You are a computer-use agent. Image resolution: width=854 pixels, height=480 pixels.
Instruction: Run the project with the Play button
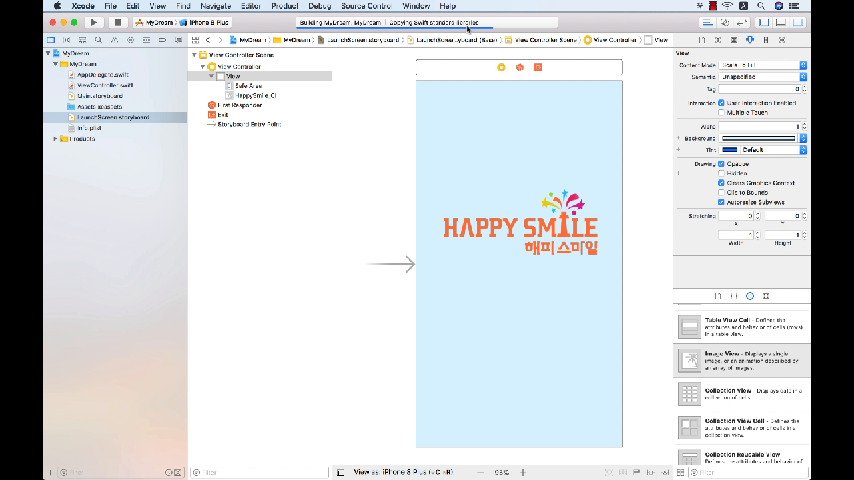click(94, 22)
